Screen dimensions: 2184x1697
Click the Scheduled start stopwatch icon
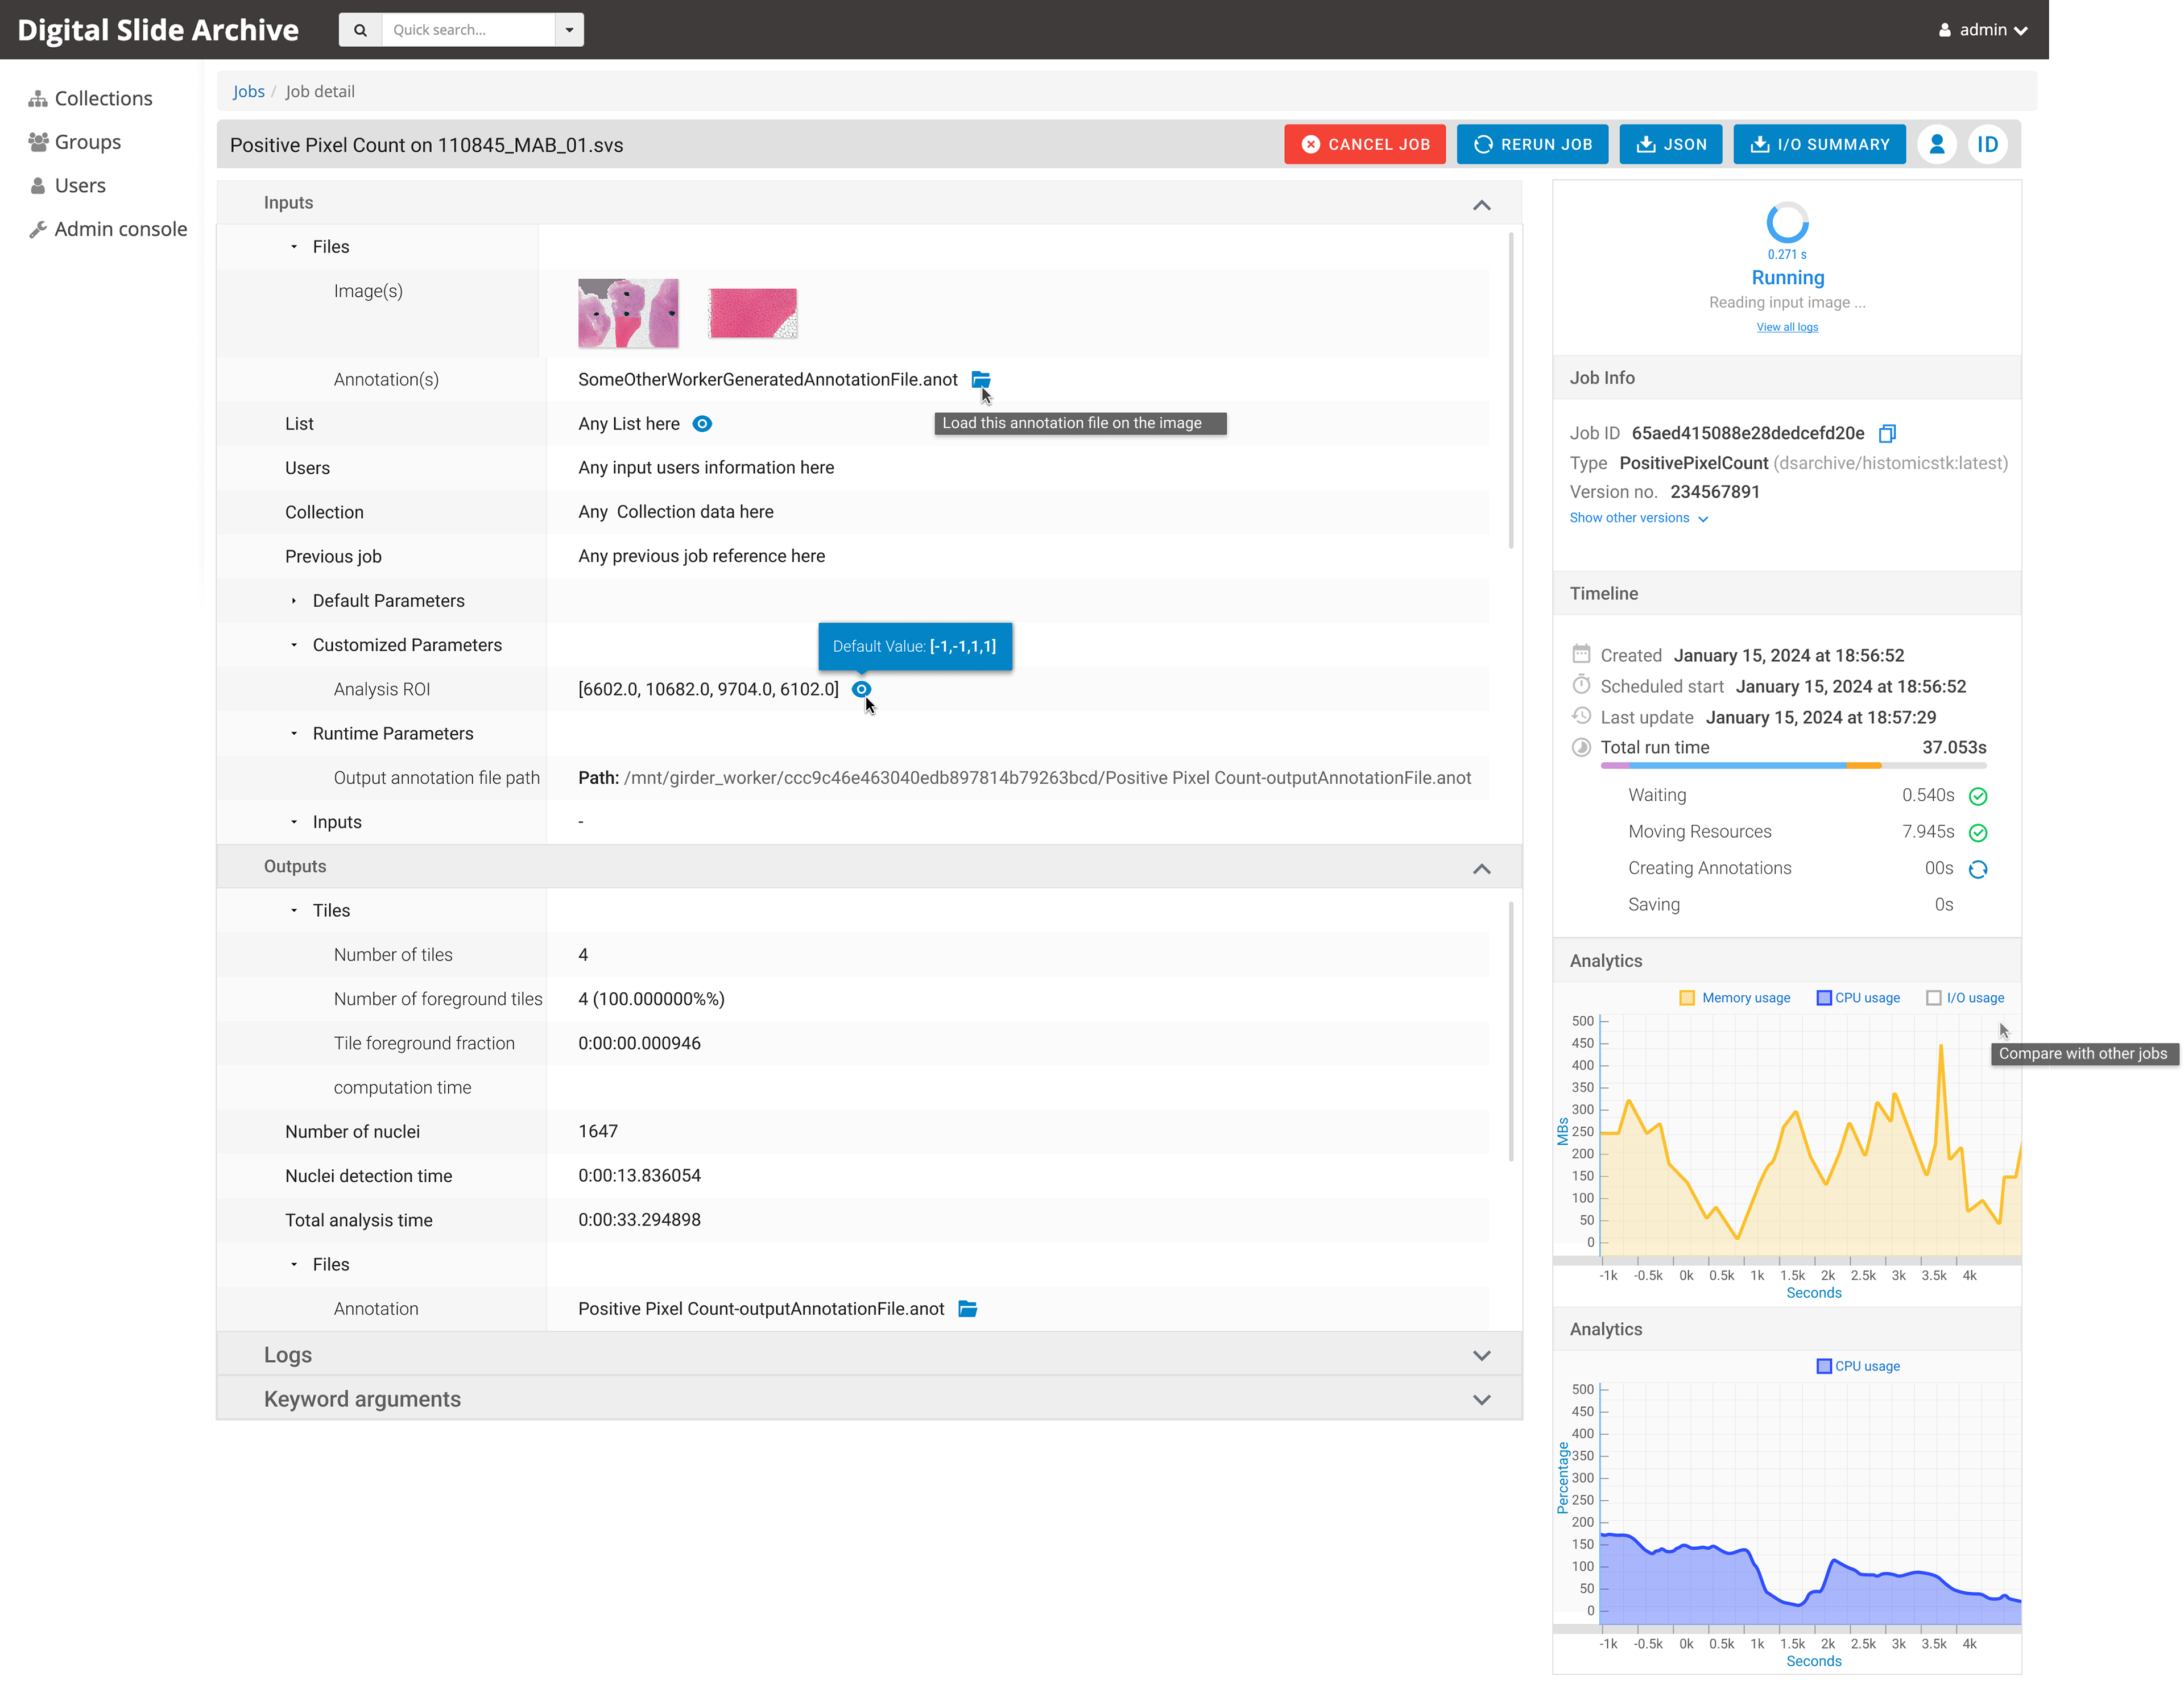[1581, 685]
